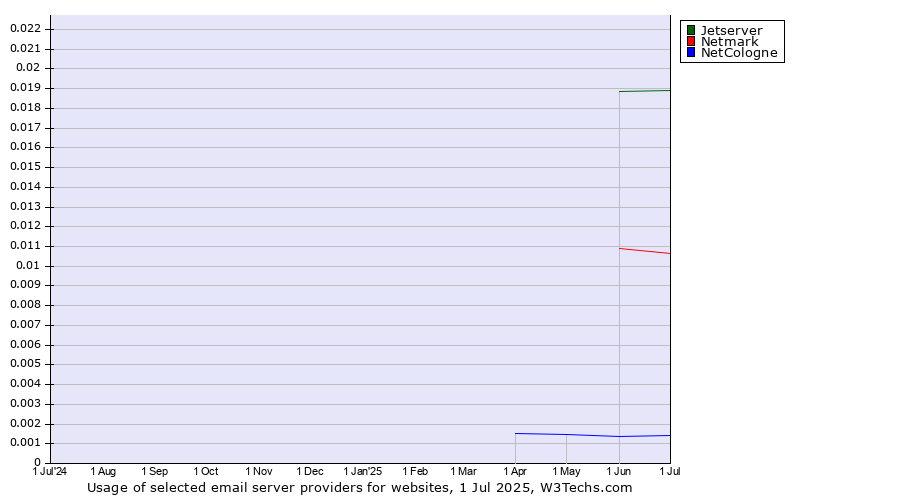Click the "1 Dec" x-axis label
The image size is (900, 500).
(x=309, y=471)
